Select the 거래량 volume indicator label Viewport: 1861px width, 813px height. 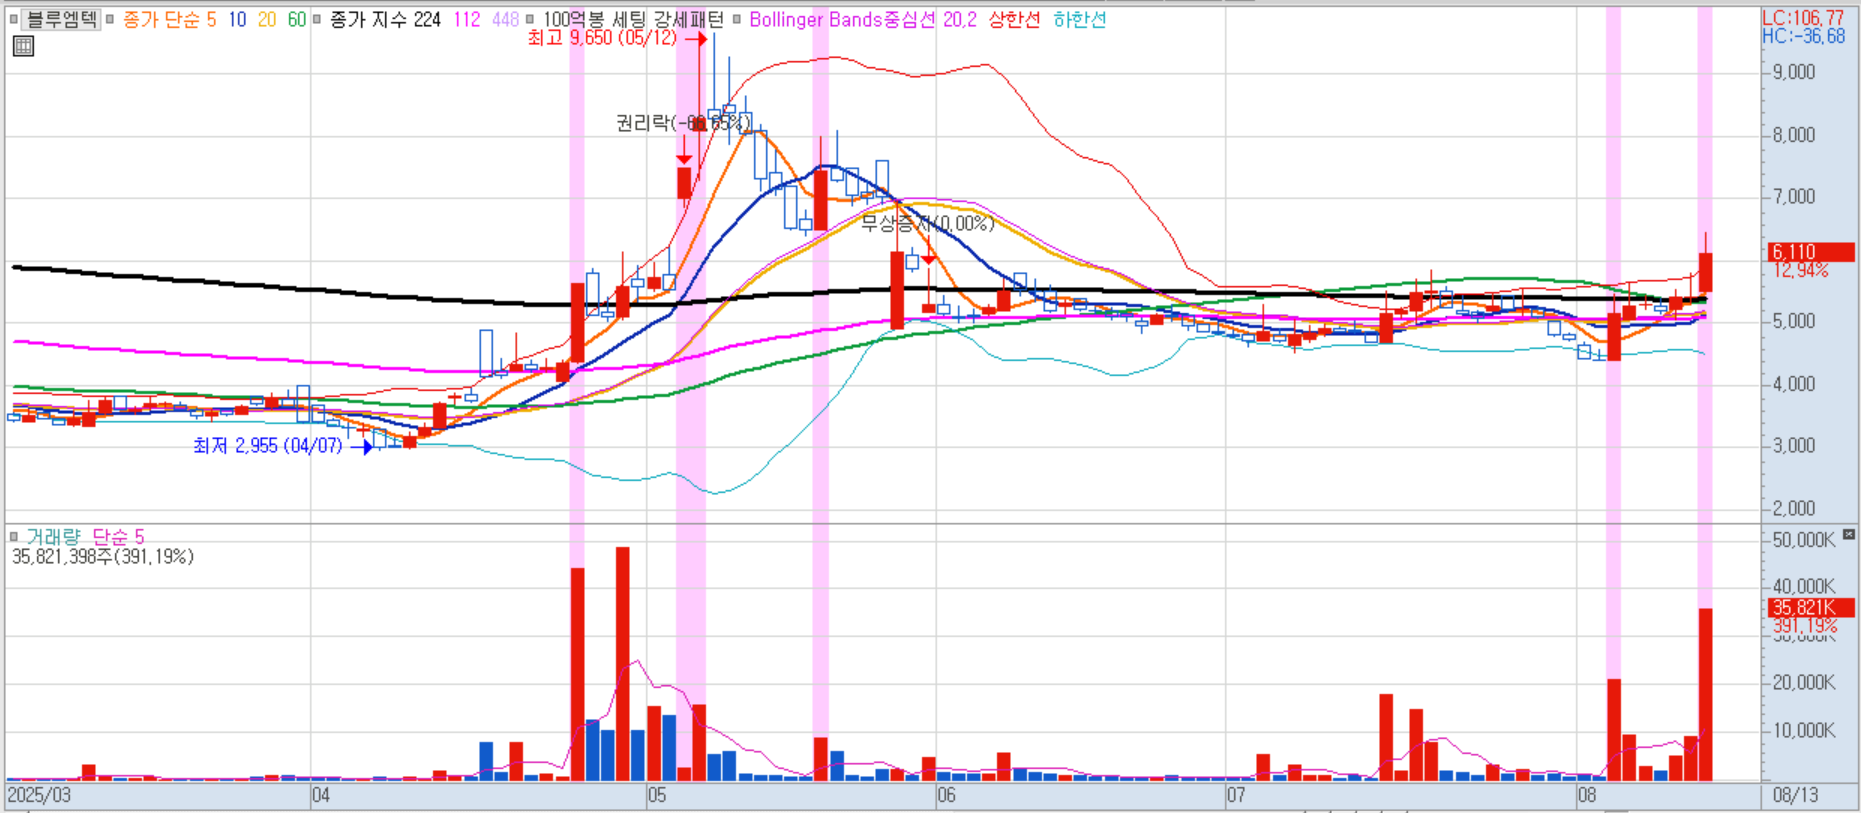[x=54, y=537]
